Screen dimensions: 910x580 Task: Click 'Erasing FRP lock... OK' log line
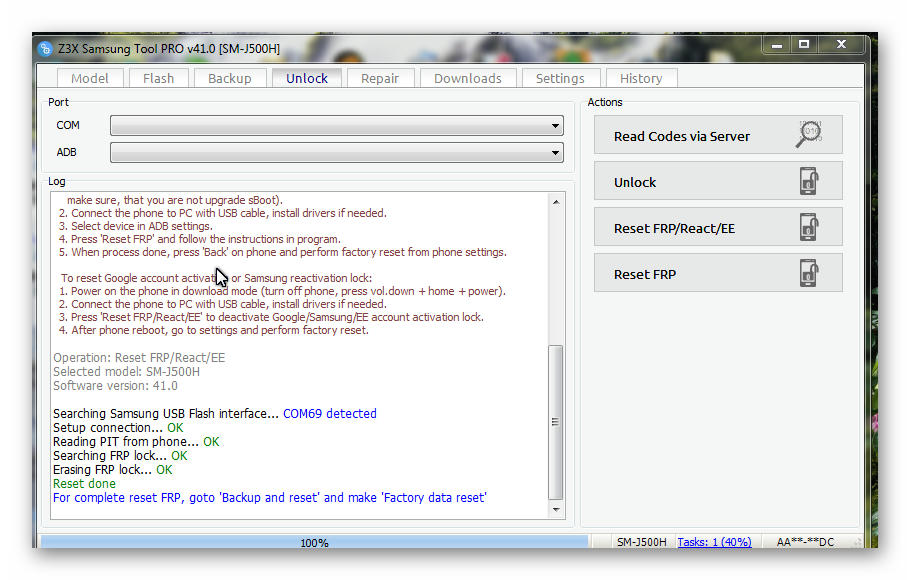pos(113,470)
